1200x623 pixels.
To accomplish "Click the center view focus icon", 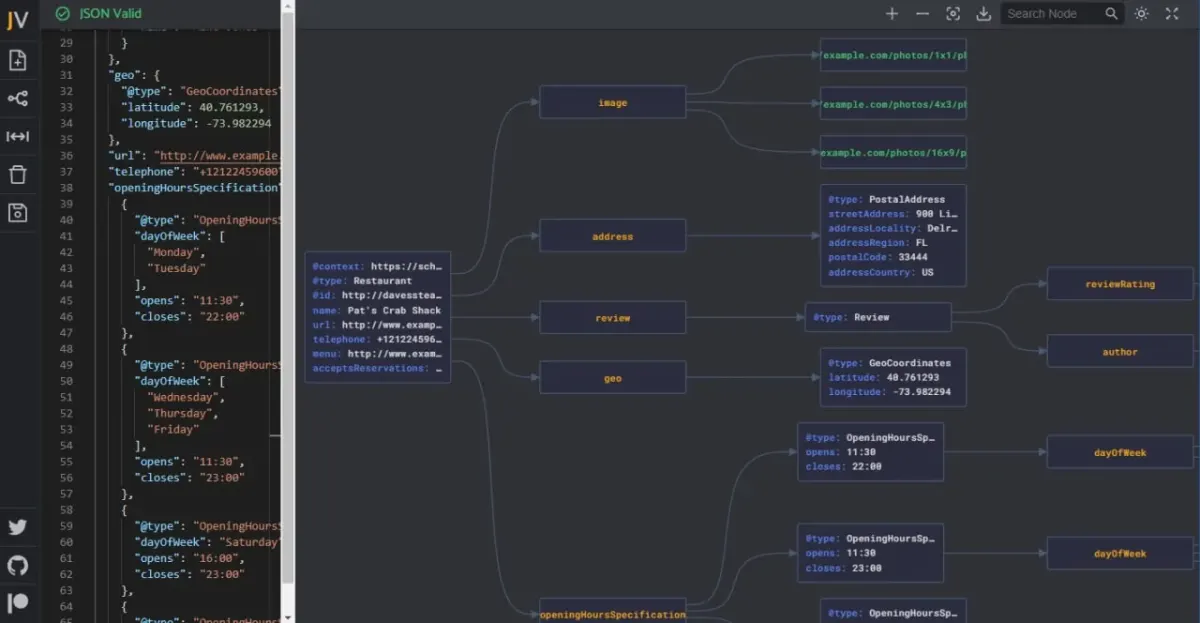I will click(x=953, y=13).
